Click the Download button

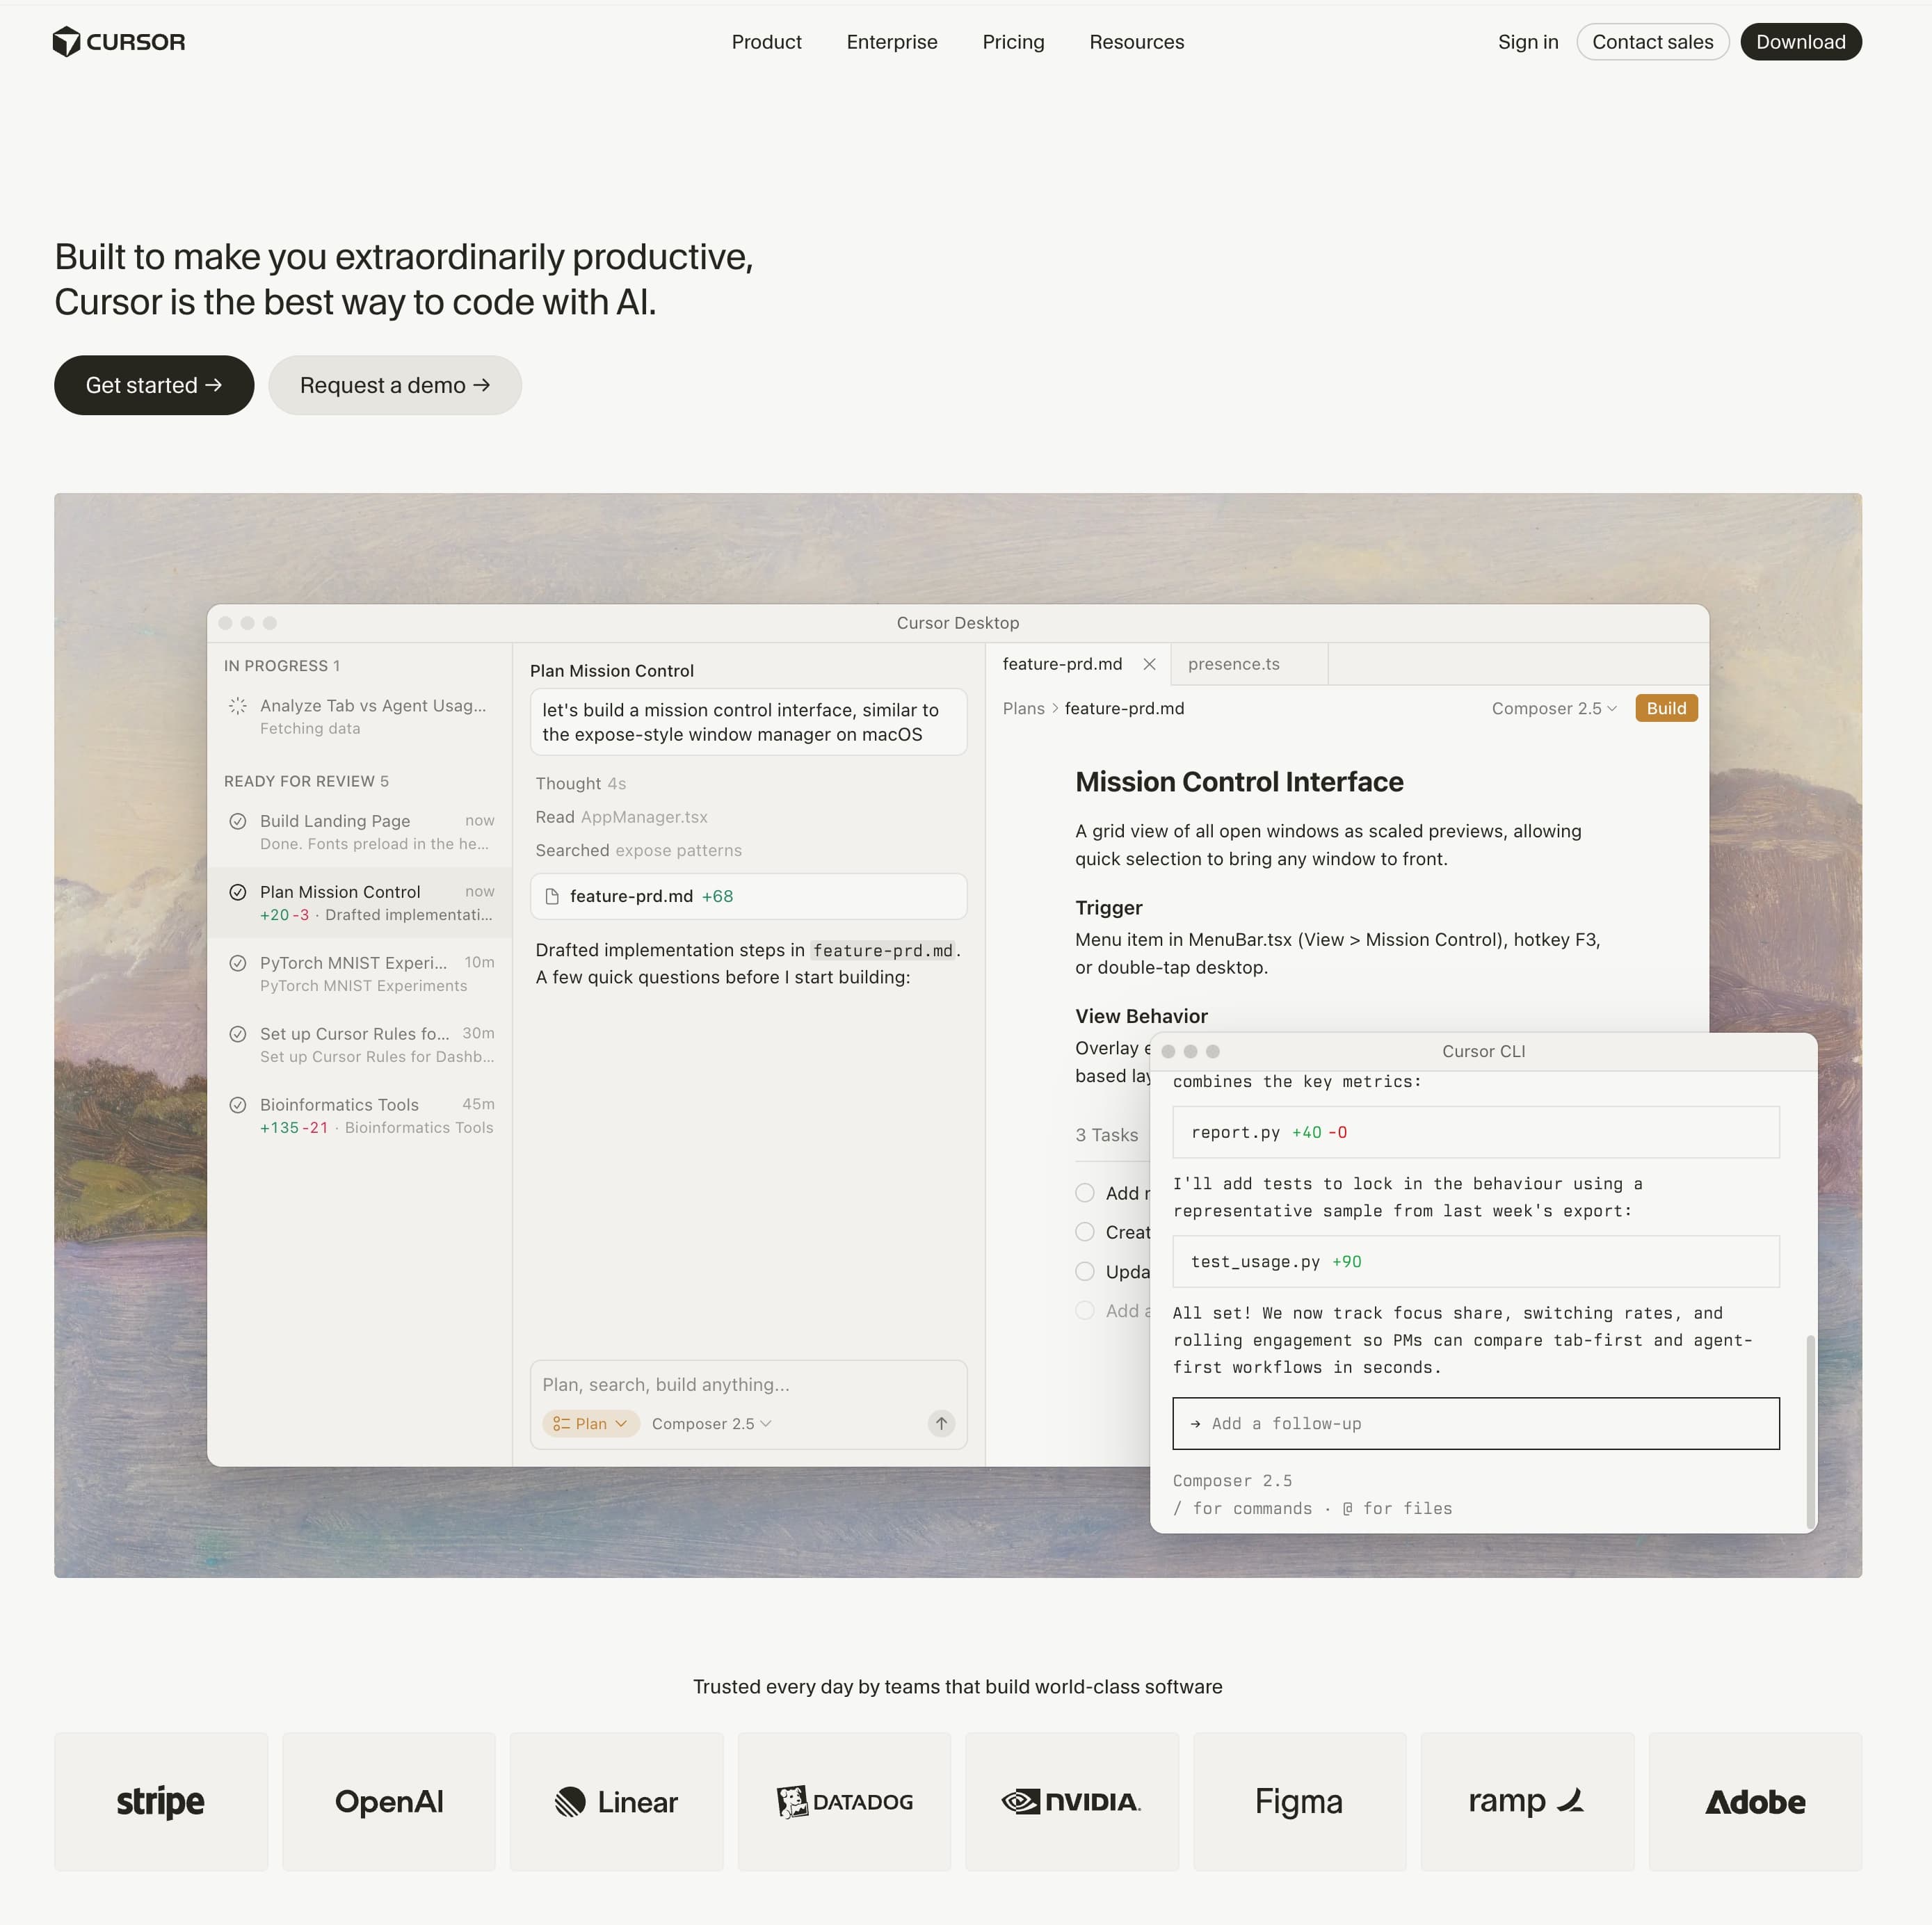click(x=1800, y=42)
